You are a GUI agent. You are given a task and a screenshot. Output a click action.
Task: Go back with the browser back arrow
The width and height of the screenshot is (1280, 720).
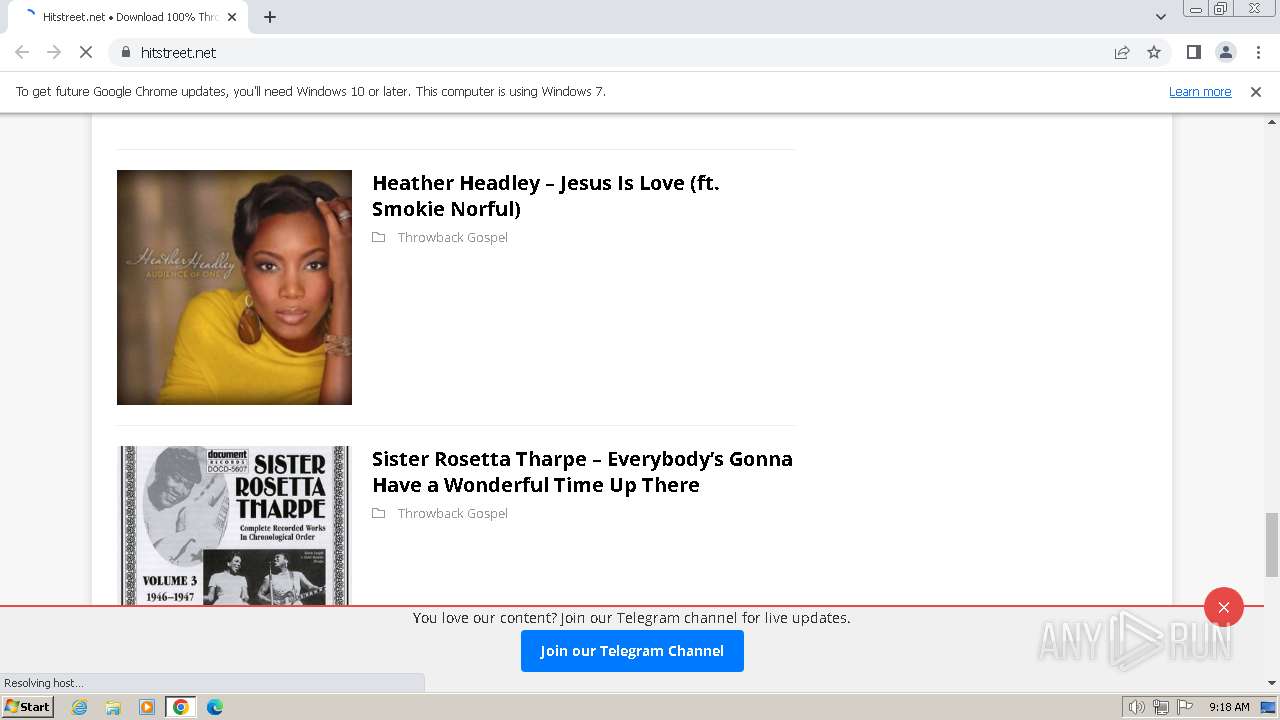pyautogui.click(x=22, y=52)
